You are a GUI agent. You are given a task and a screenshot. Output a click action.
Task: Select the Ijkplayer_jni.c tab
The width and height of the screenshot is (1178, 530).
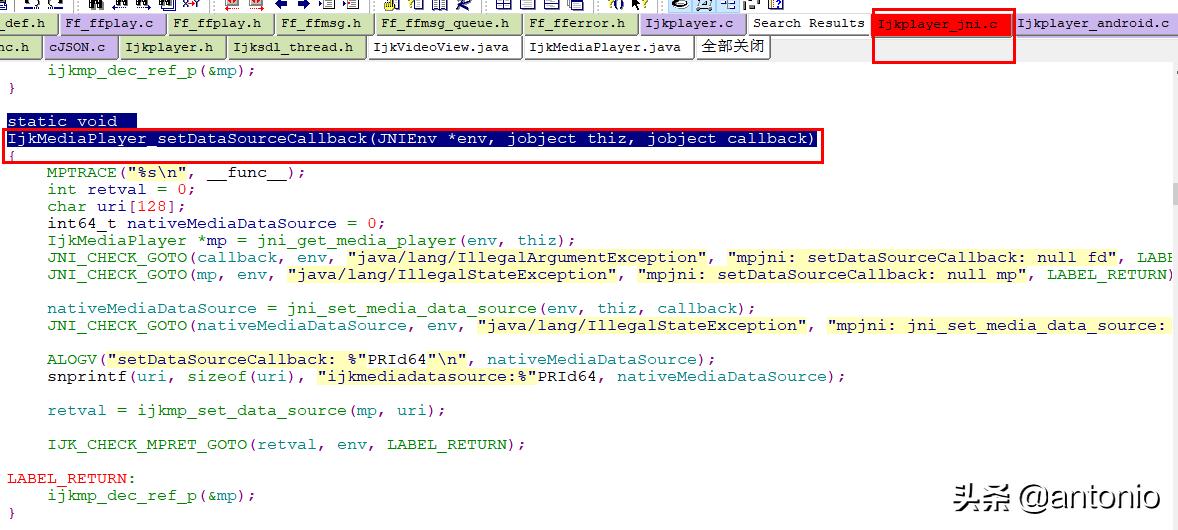pos(938,25)
